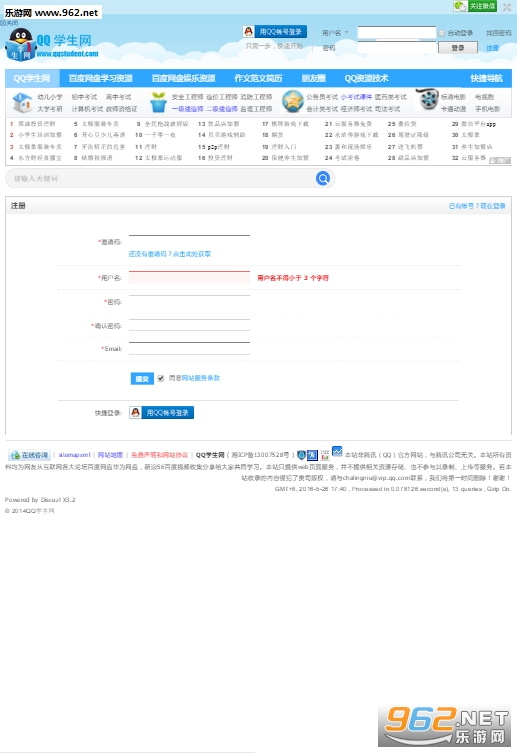Screen dimensions: 517x753
Task: Open the 百度网盘娱乐资源 nav tab
Action: coord(183,78)
